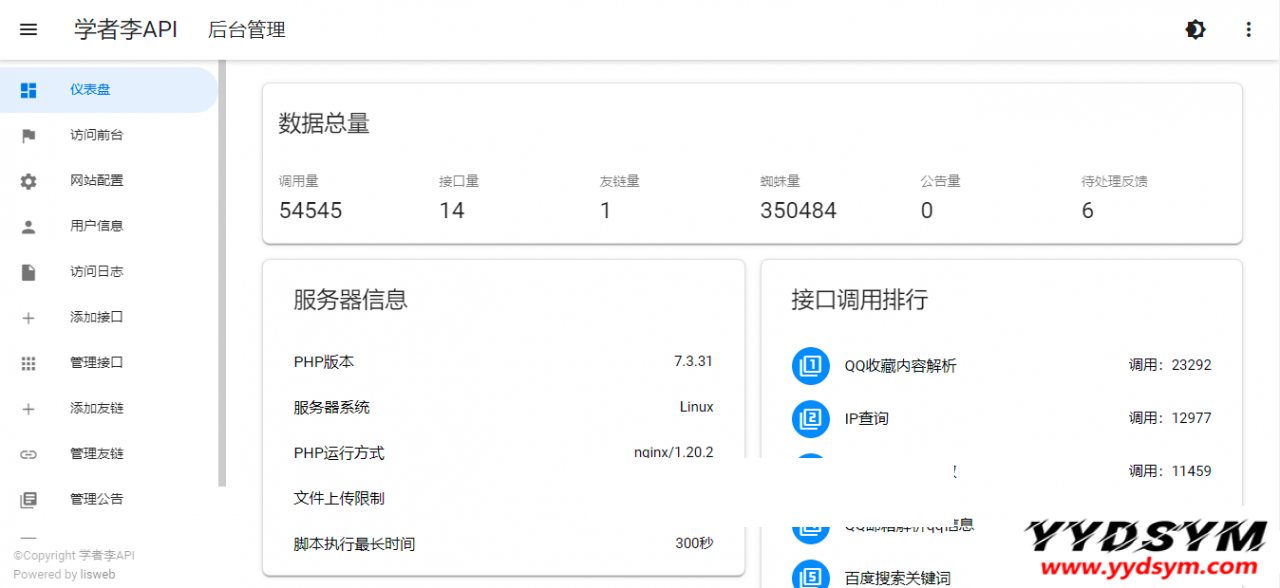Click the person icon for 用户信息
Image resolution: width=1280 pixels, height=588 pixels.
tap(28, 227)
